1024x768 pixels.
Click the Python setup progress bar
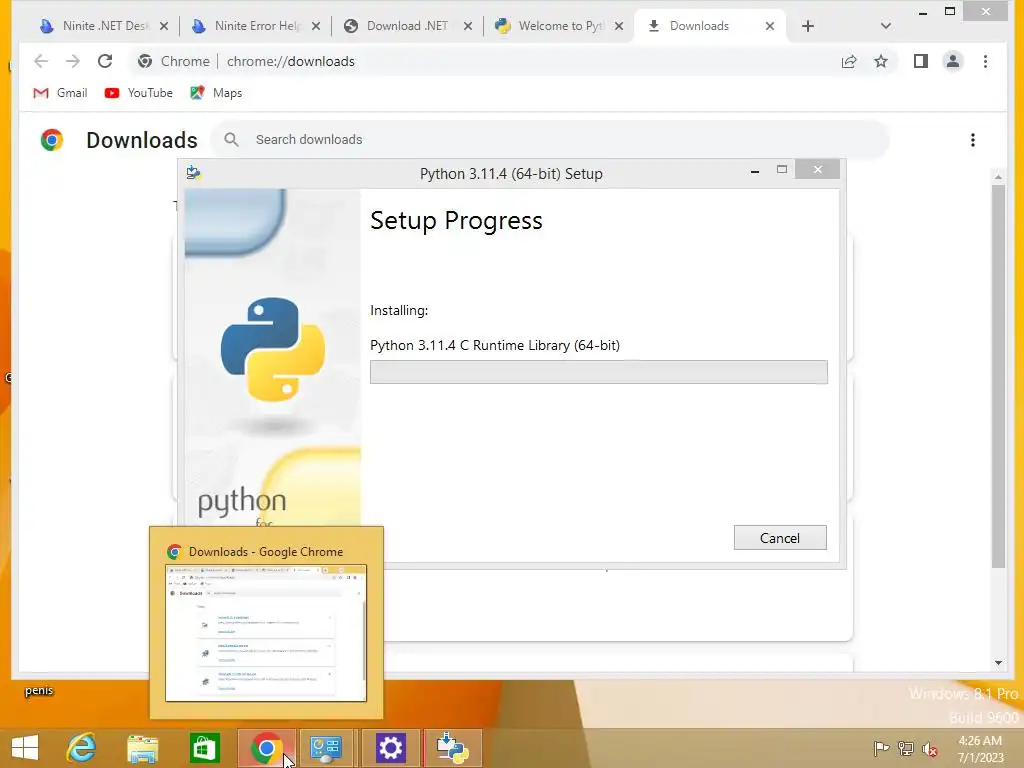[599, 372]
